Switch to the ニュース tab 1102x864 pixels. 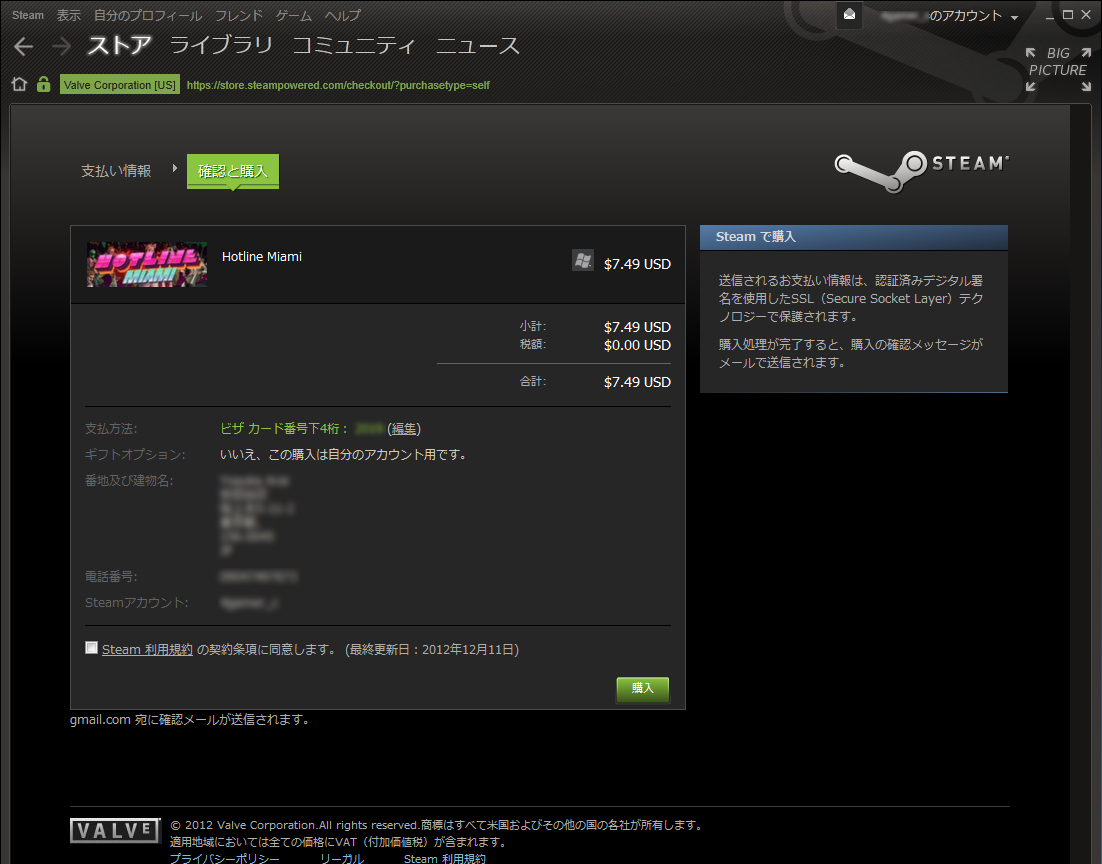click(478, 46)
